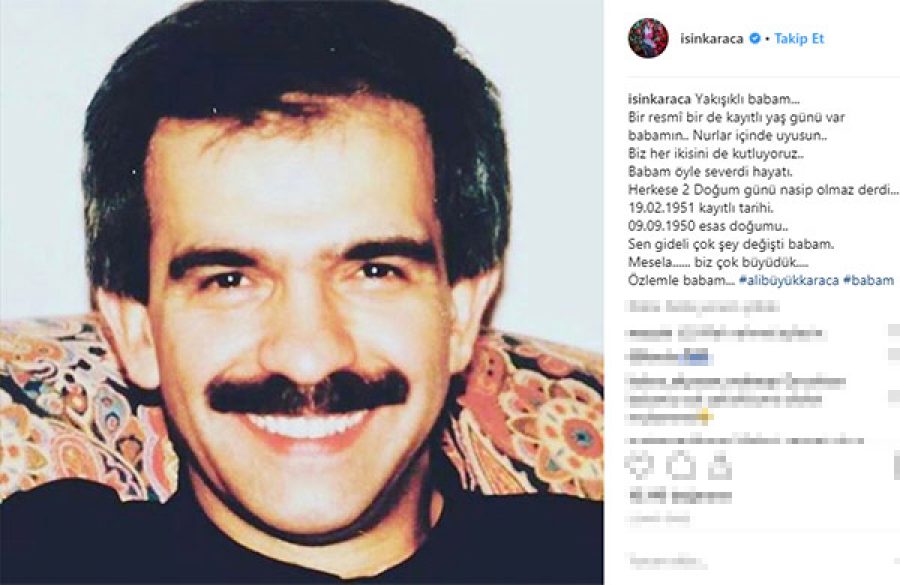The image size is (900, 585).
Task: Expand the view all comments line
Action: pos(704,307)
